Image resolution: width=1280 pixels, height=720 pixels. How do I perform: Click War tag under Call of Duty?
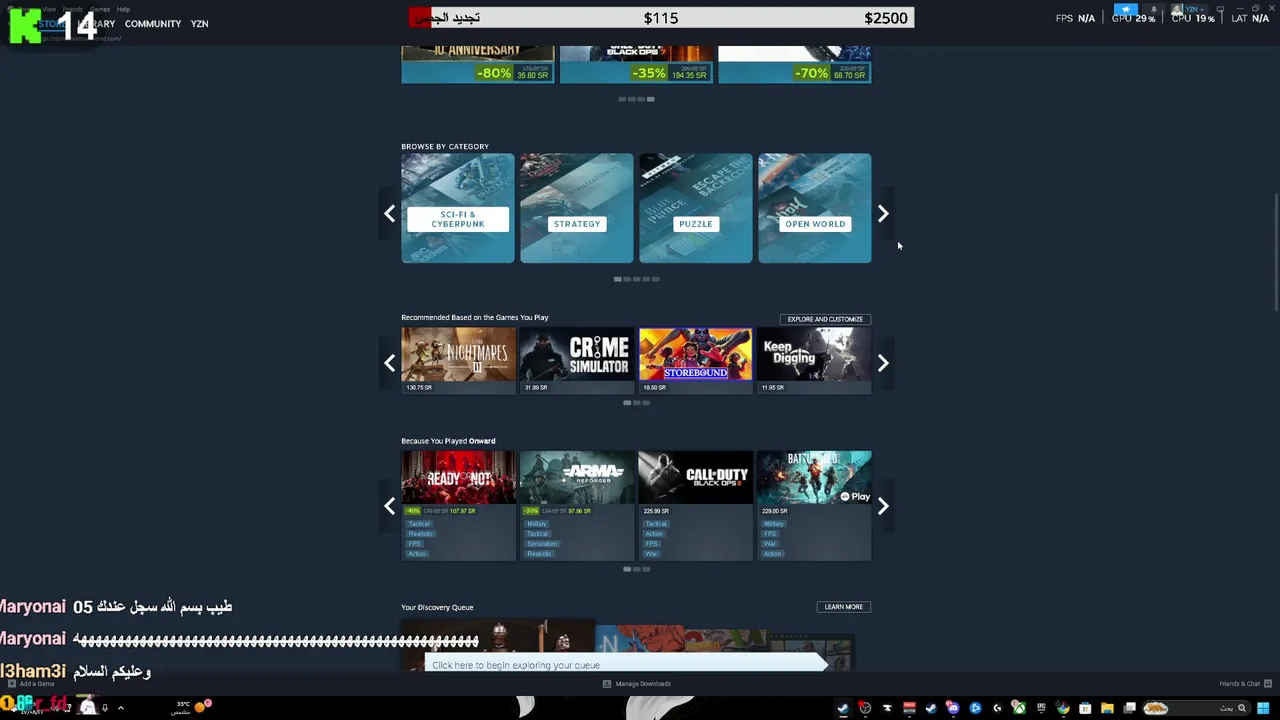(x=651, y=554)
